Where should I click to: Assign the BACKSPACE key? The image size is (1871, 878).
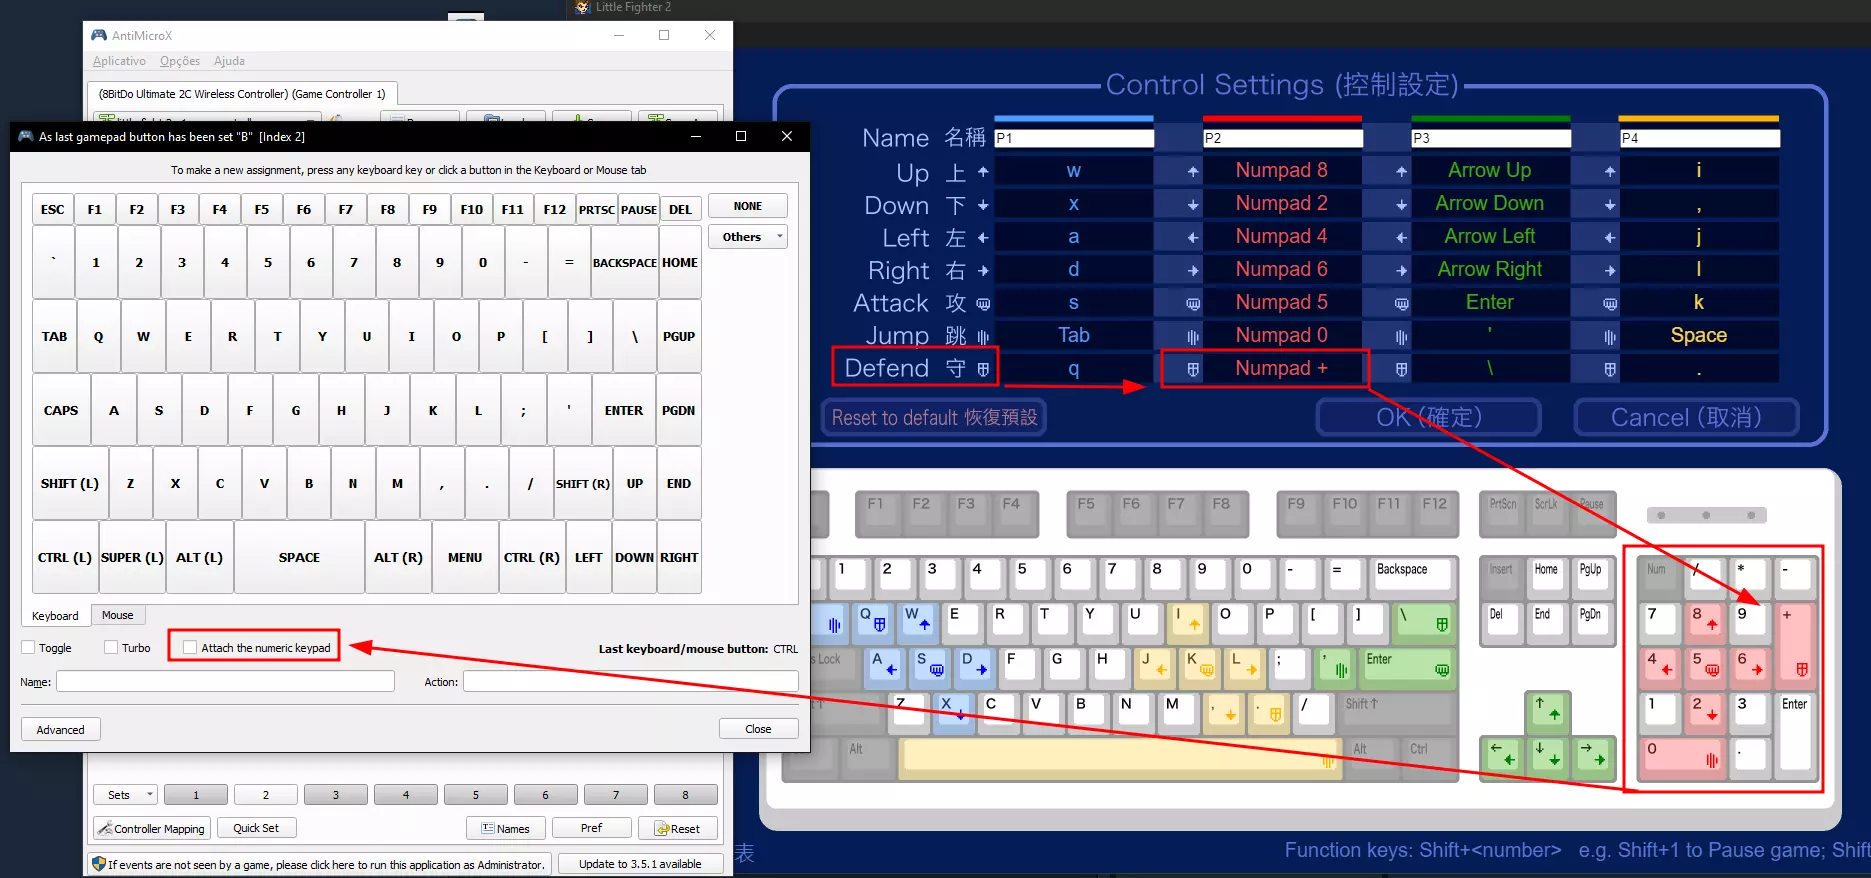pyautogui.click(x=625, y=263)
